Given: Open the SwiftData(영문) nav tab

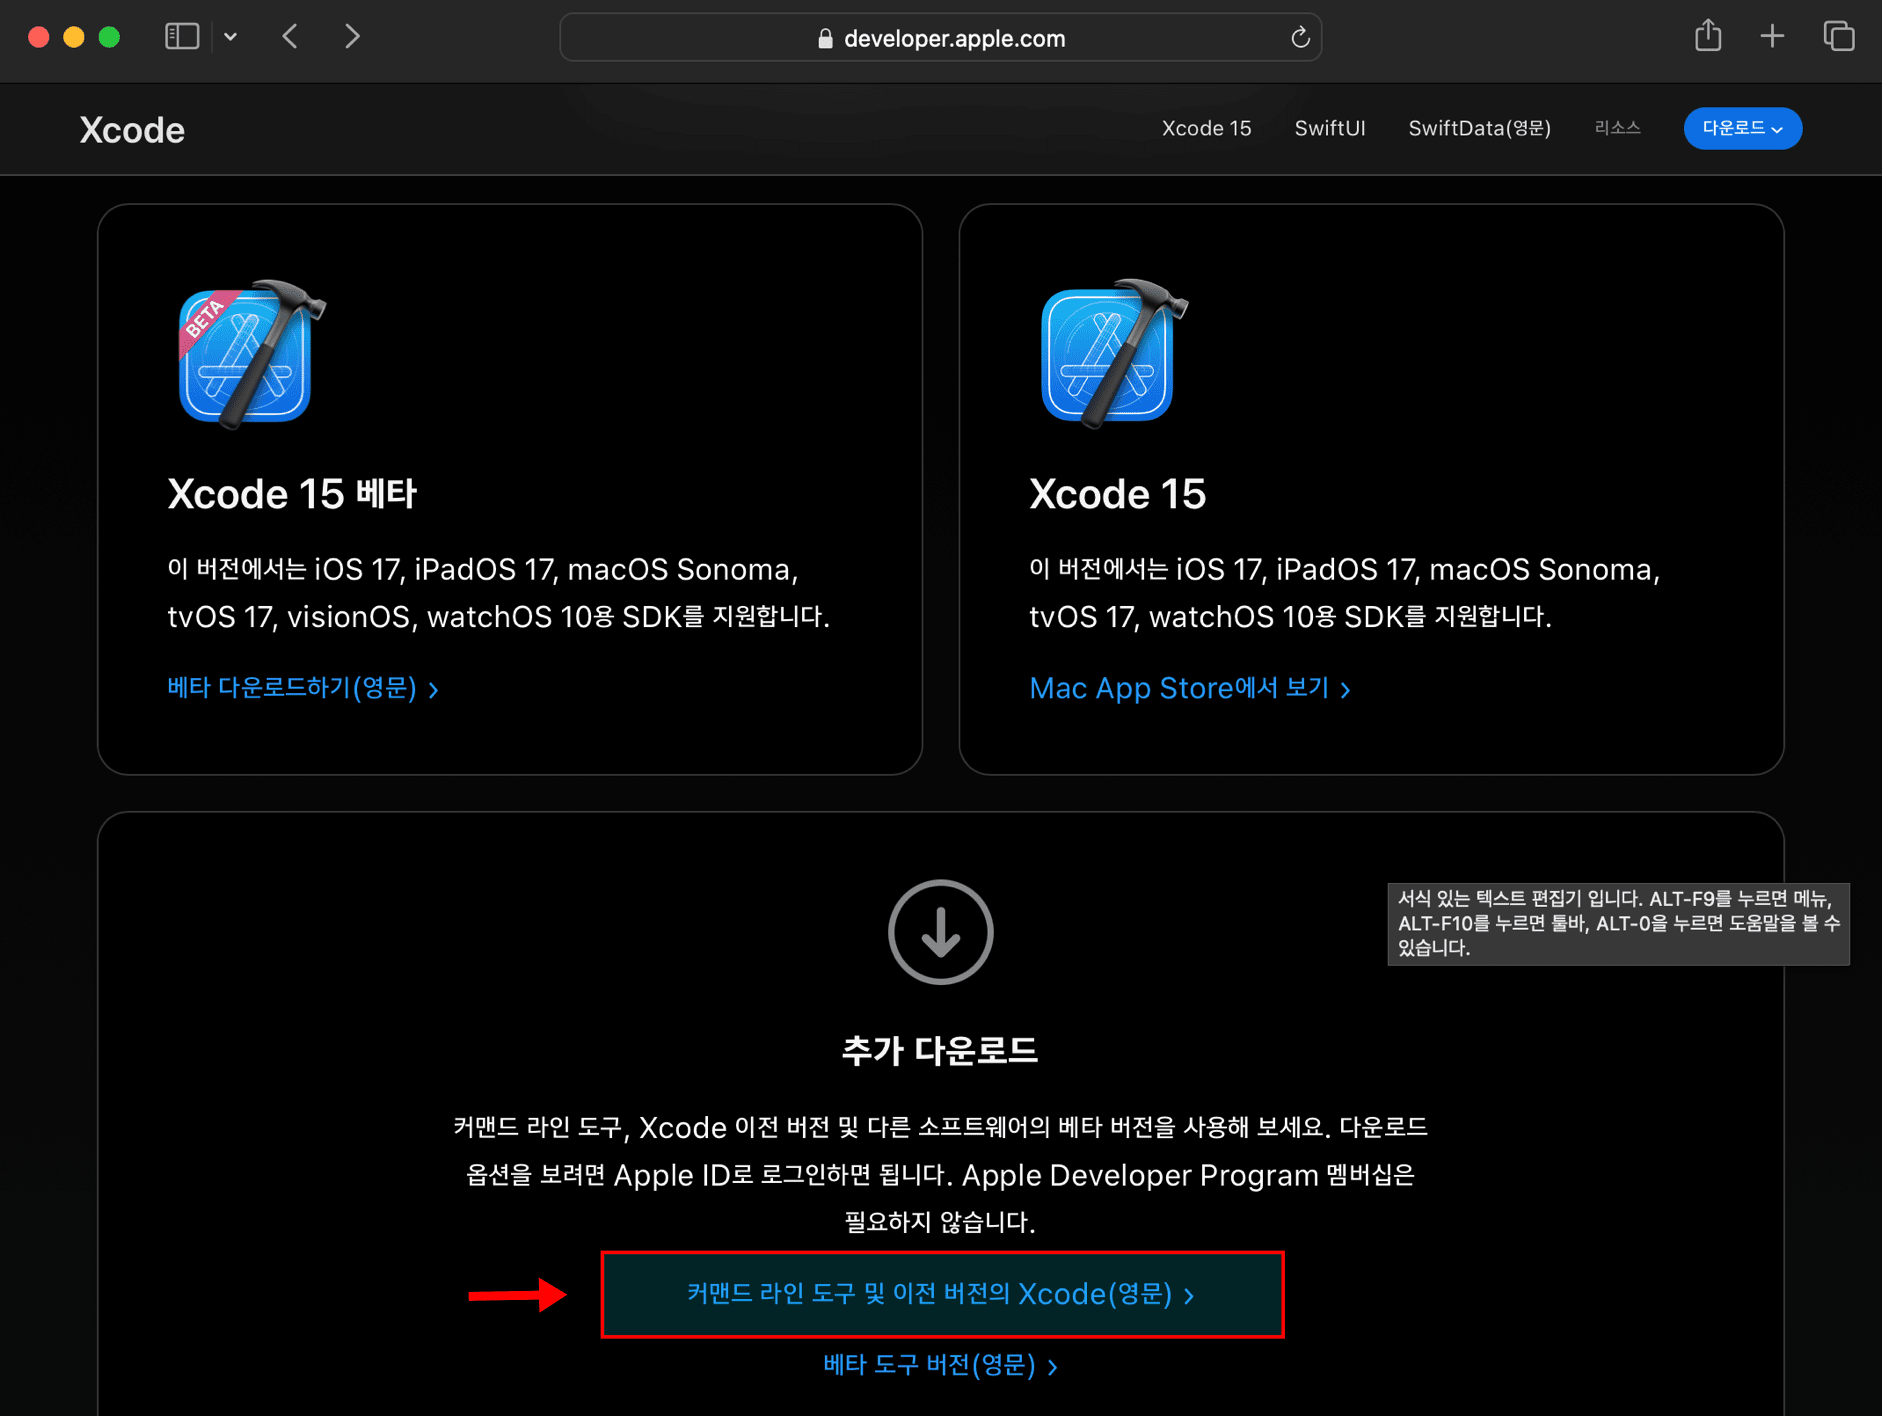Looking at the screenshot, I should [1479, 128].
